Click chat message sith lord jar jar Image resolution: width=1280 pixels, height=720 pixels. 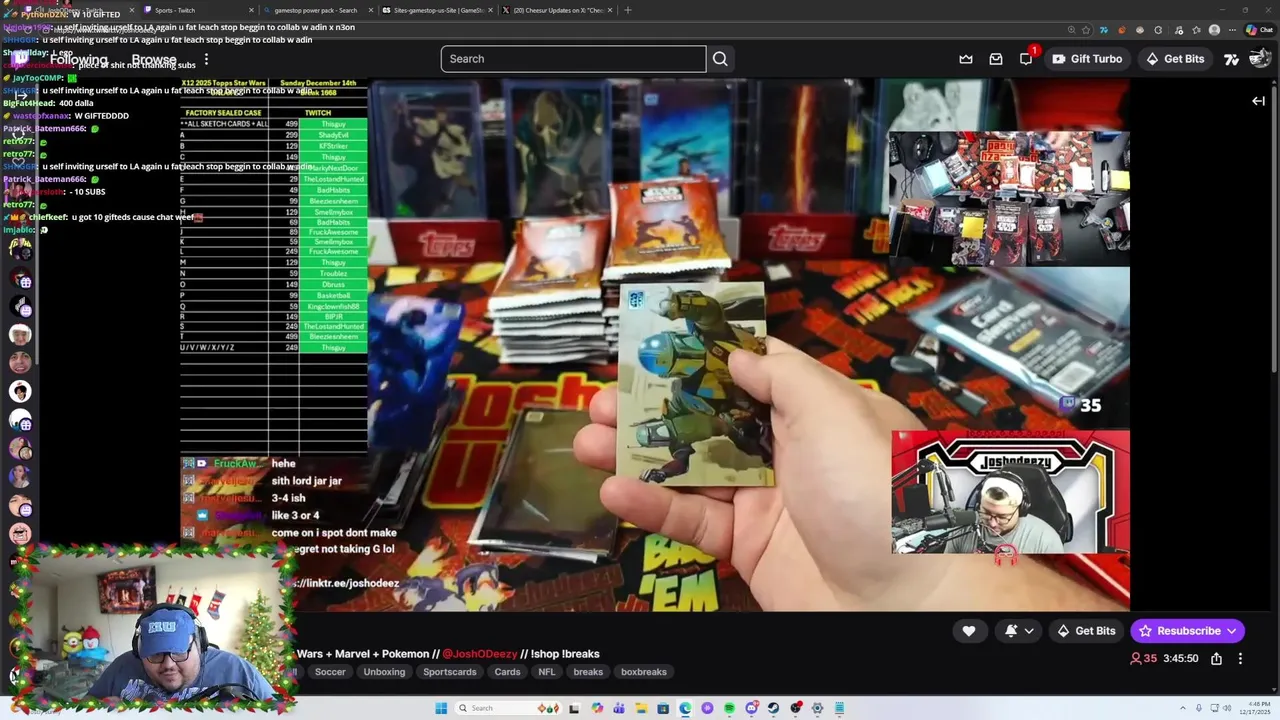tap(306, 481)
